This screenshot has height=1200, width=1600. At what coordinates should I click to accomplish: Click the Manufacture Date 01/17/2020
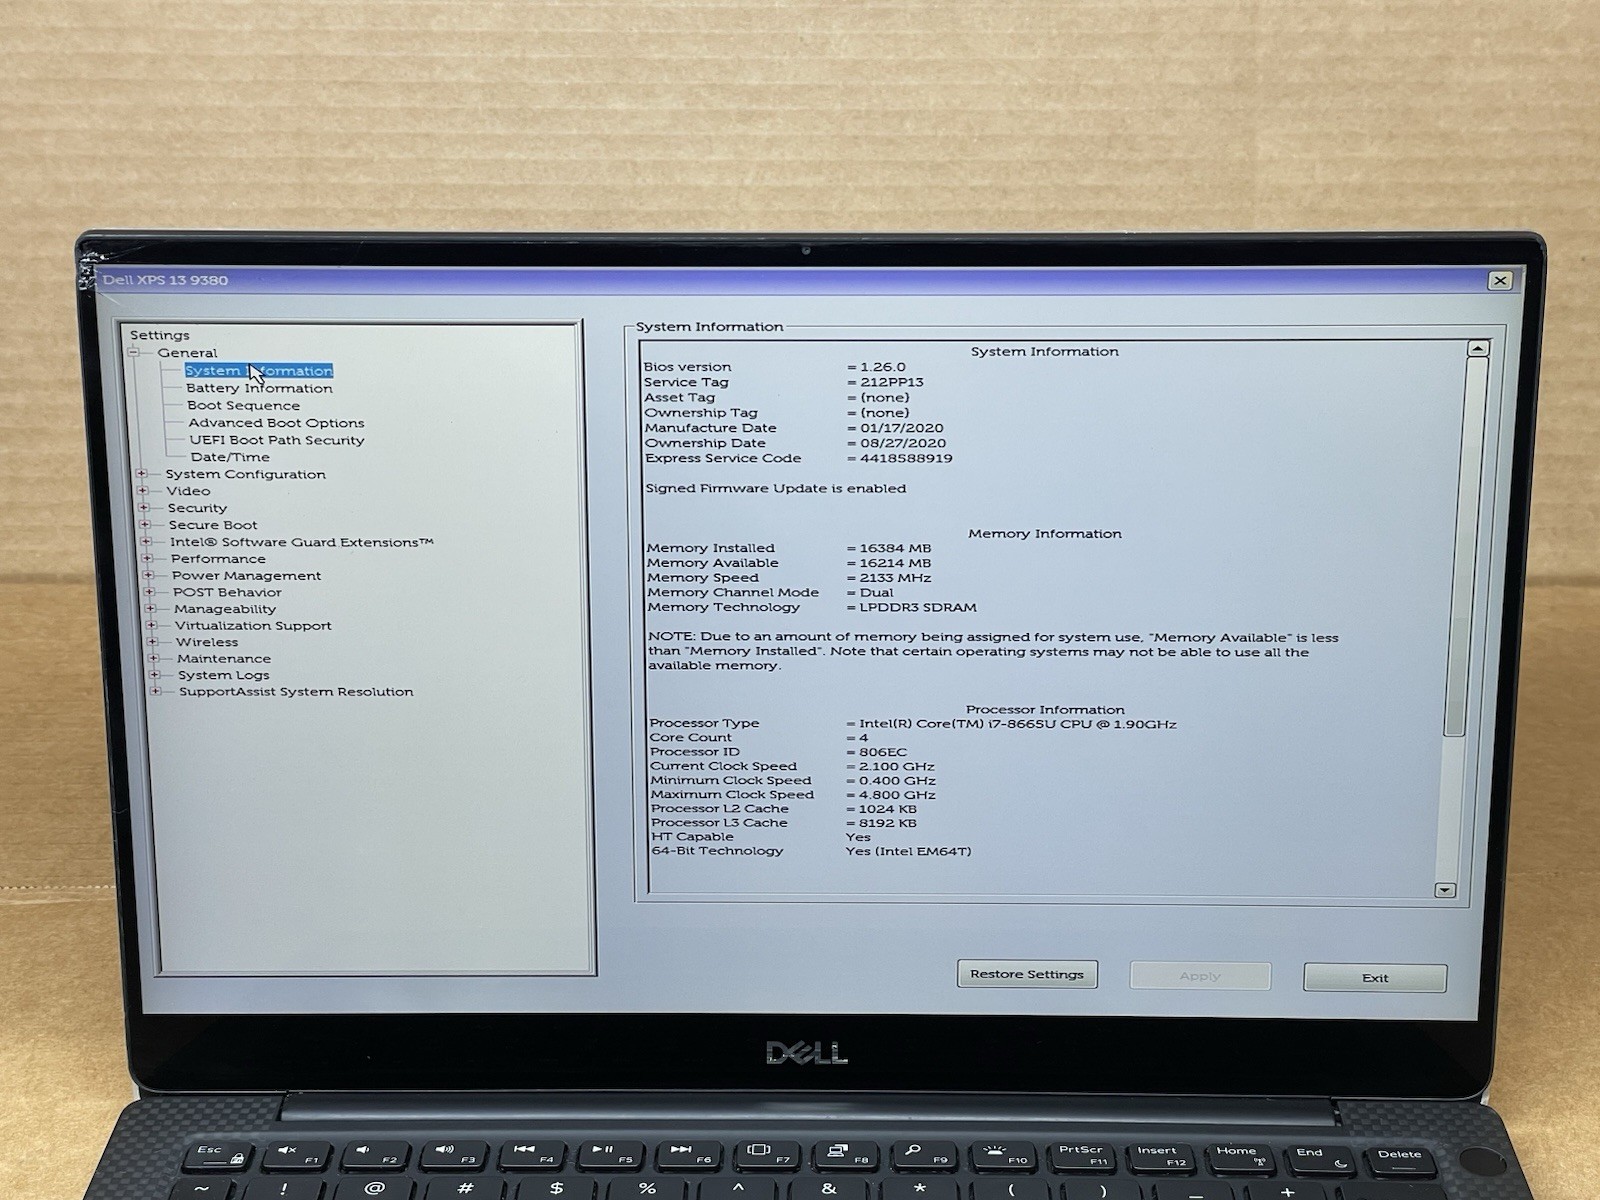[902, 428]
